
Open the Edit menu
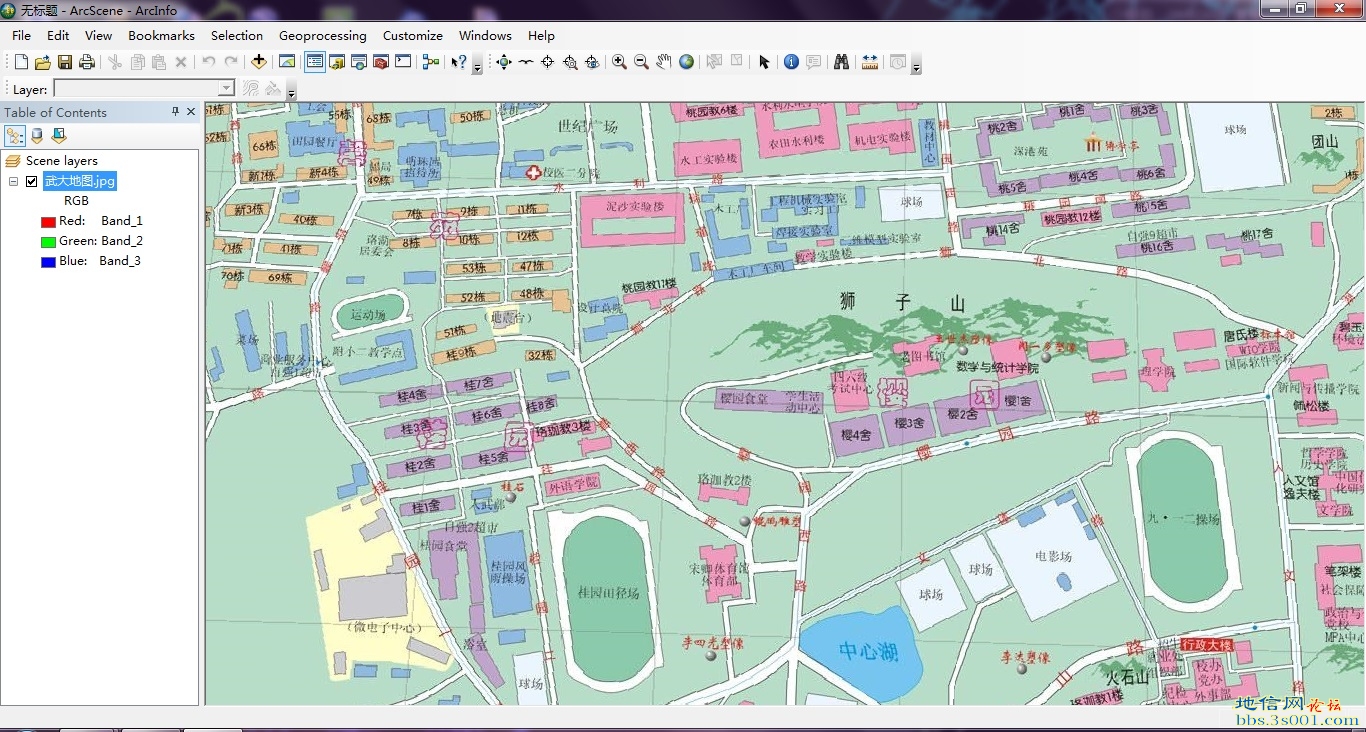coord(58,35)
